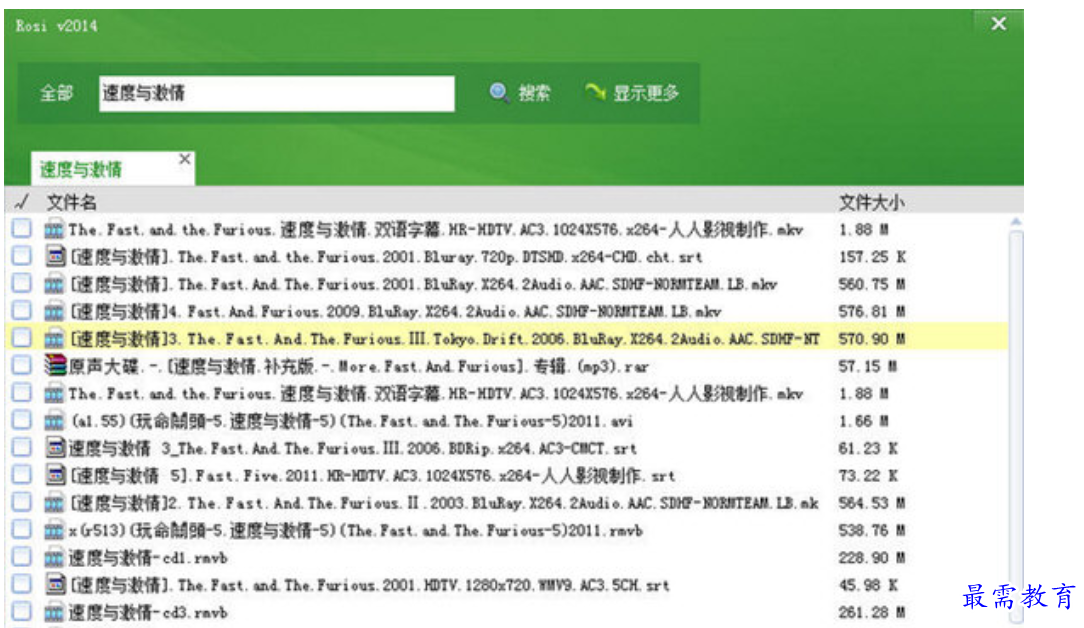Click the magnifier search icon

tap(499, 92)
